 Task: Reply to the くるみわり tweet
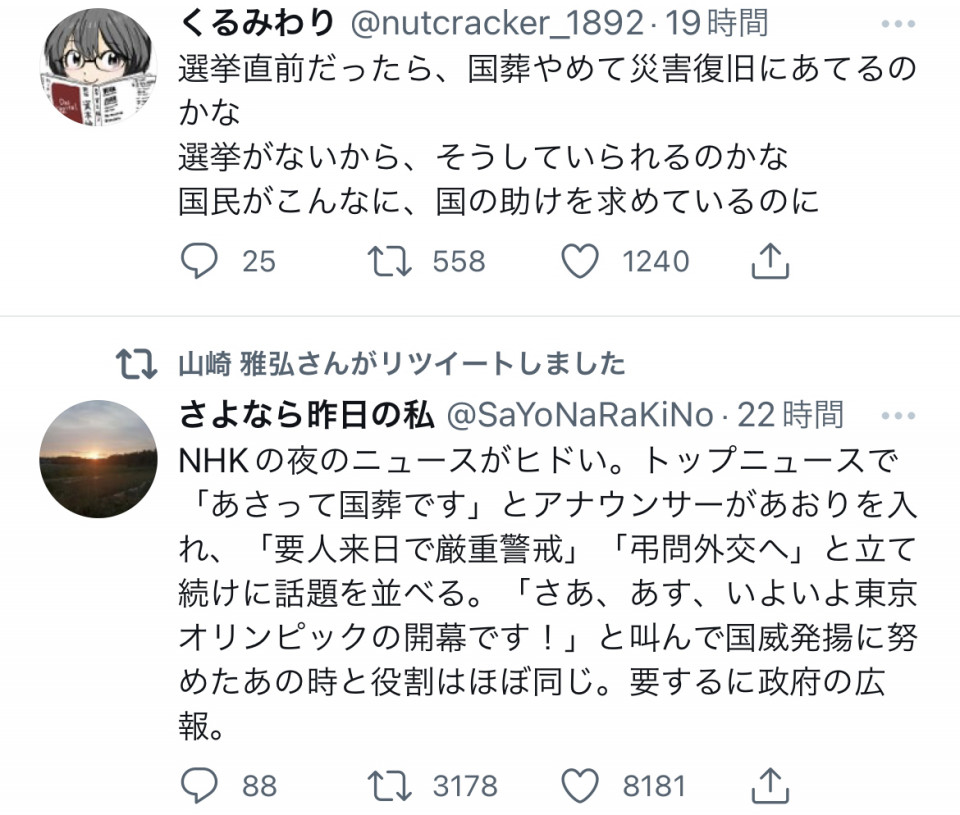pos(199,262)
